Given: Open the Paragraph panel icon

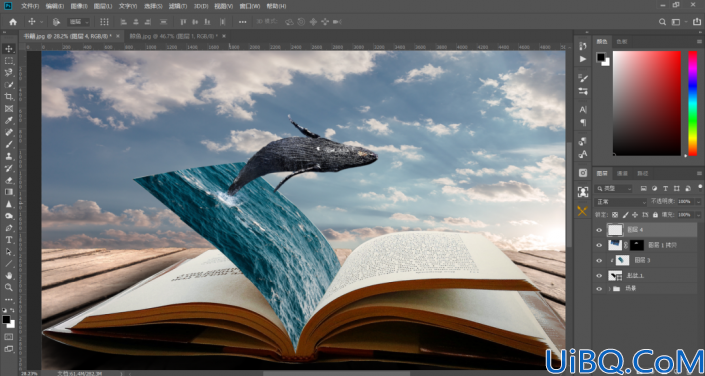Looking at the screenshot, I should click(x=583, y=122).
